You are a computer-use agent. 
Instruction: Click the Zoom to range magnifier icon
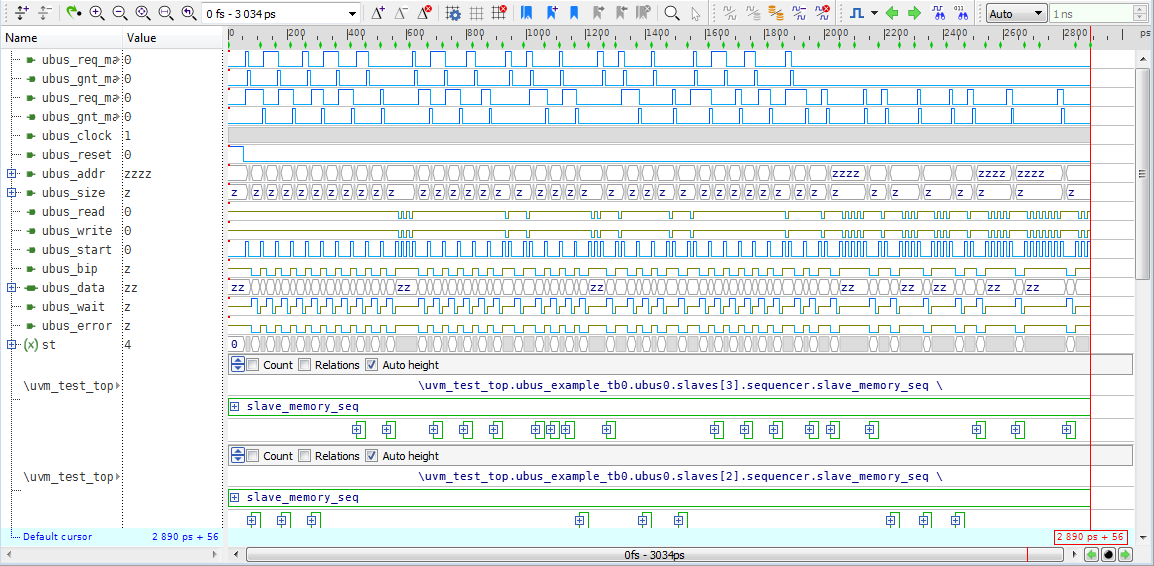(x=166, y=13)
